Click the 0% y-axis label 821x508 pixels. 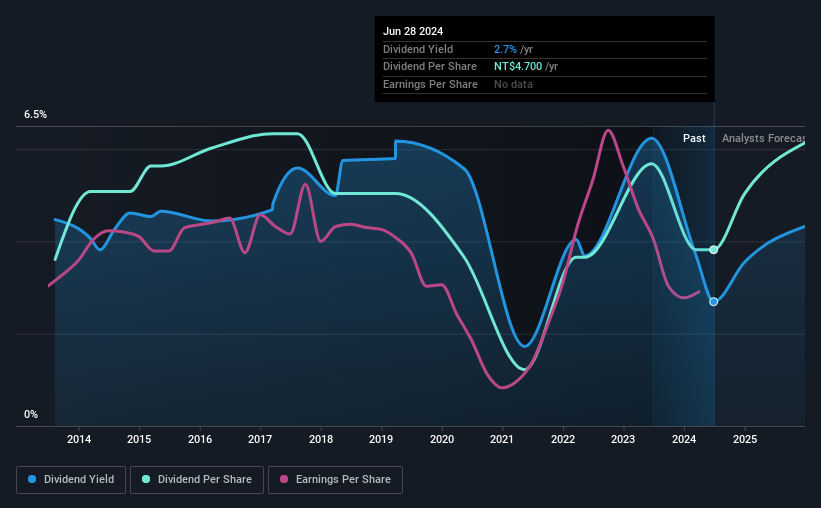point(31,414)
